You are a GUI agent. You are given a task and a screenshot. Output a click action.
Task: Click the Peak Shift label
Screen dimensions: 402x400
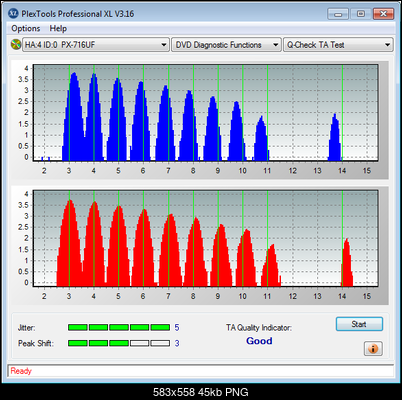click(x=36, y=343)
